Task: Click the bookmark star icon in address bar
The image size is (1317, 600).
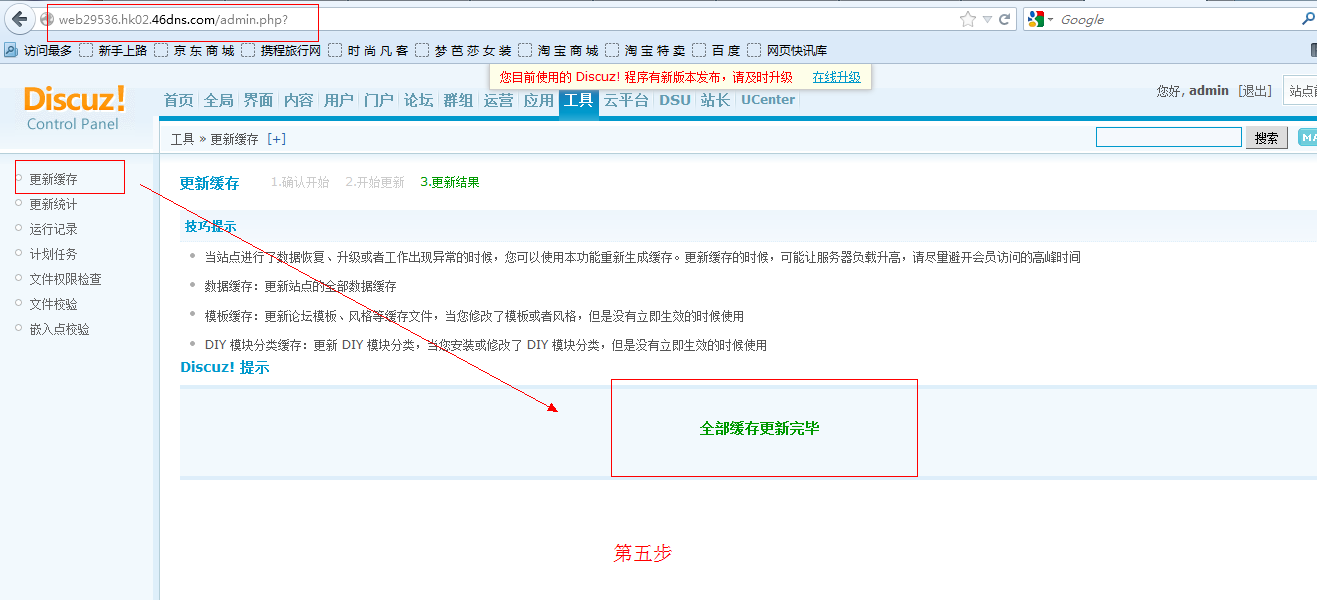Action: [x=967, y=19]
